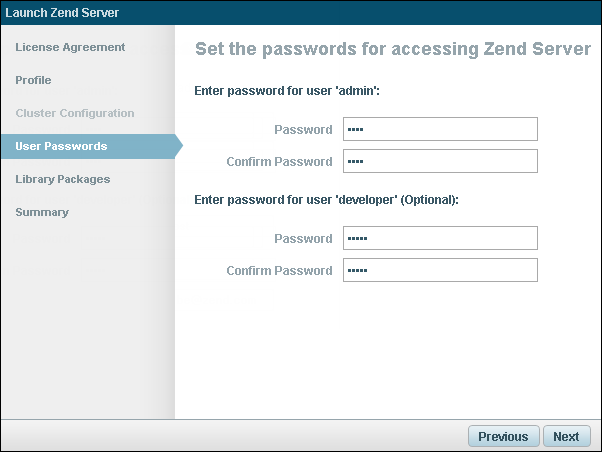Click the Password label in admin section
This screenshot has height=452, width=602.
(303, 130)
